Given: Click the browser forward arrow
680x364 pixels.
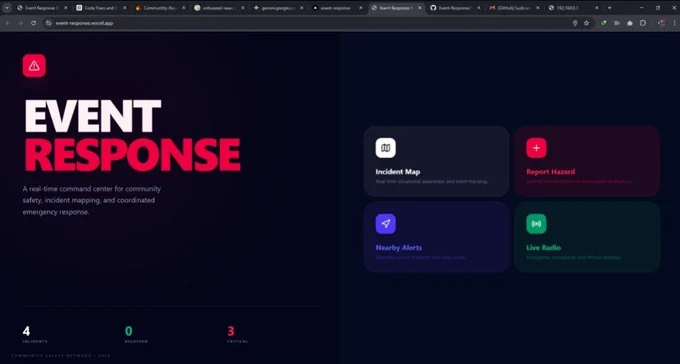Looking at the screenshot, I should point(20,23).
